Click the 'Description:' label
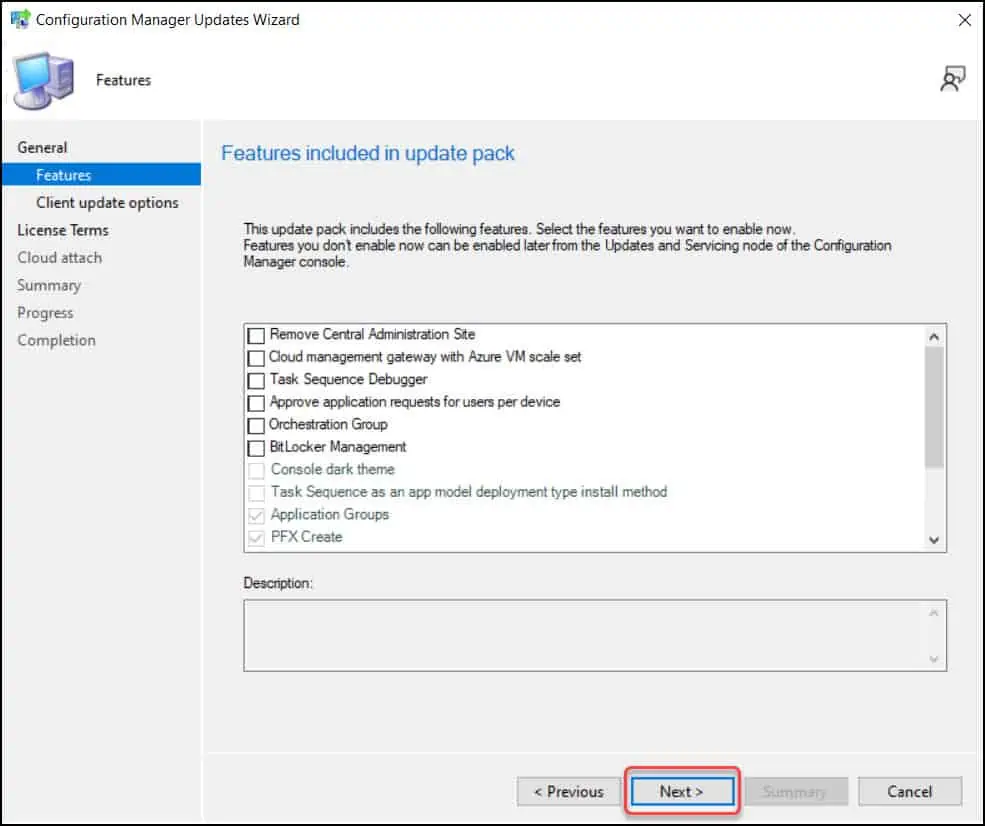 [x=278, y=584]
